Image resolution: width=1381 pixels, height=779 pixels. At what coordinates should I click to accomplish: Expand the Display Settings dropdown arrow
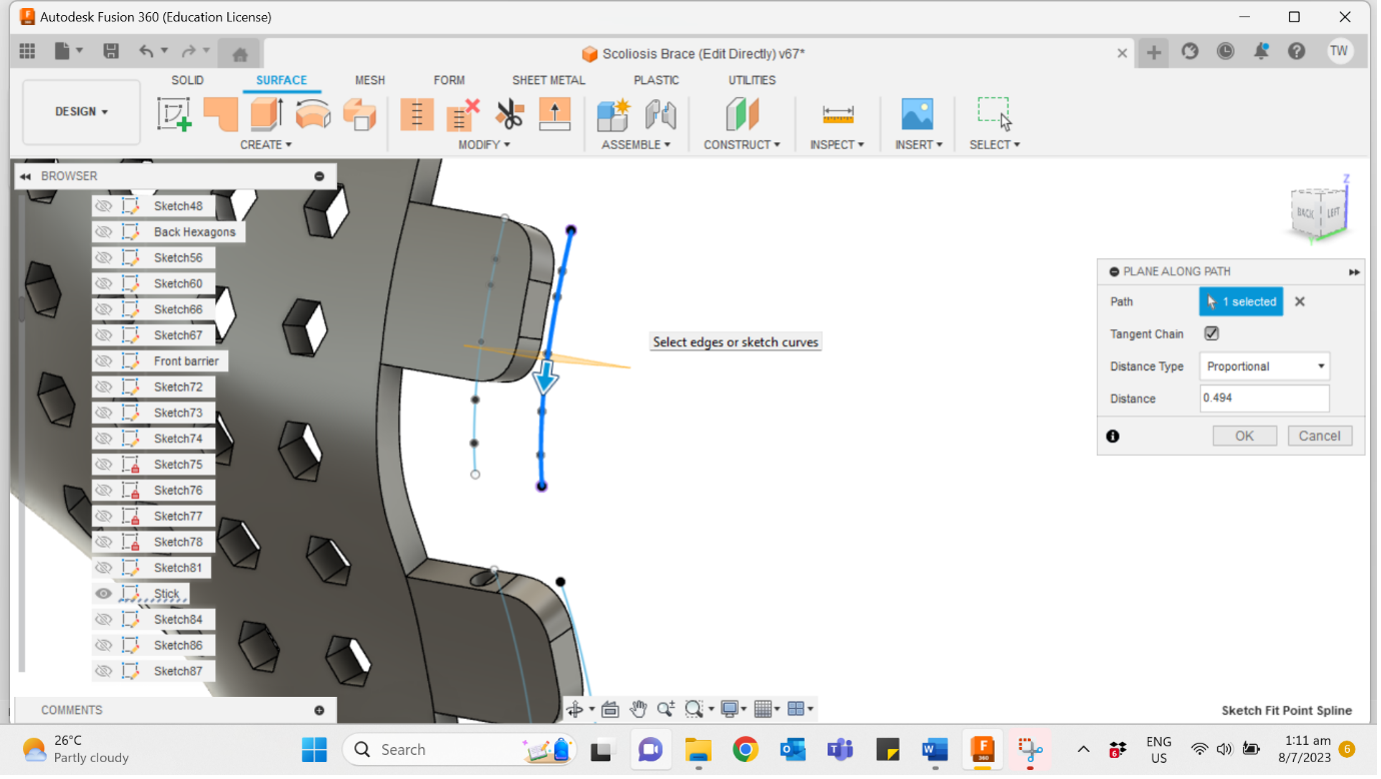pyautogui.click(x=743, y=708)
